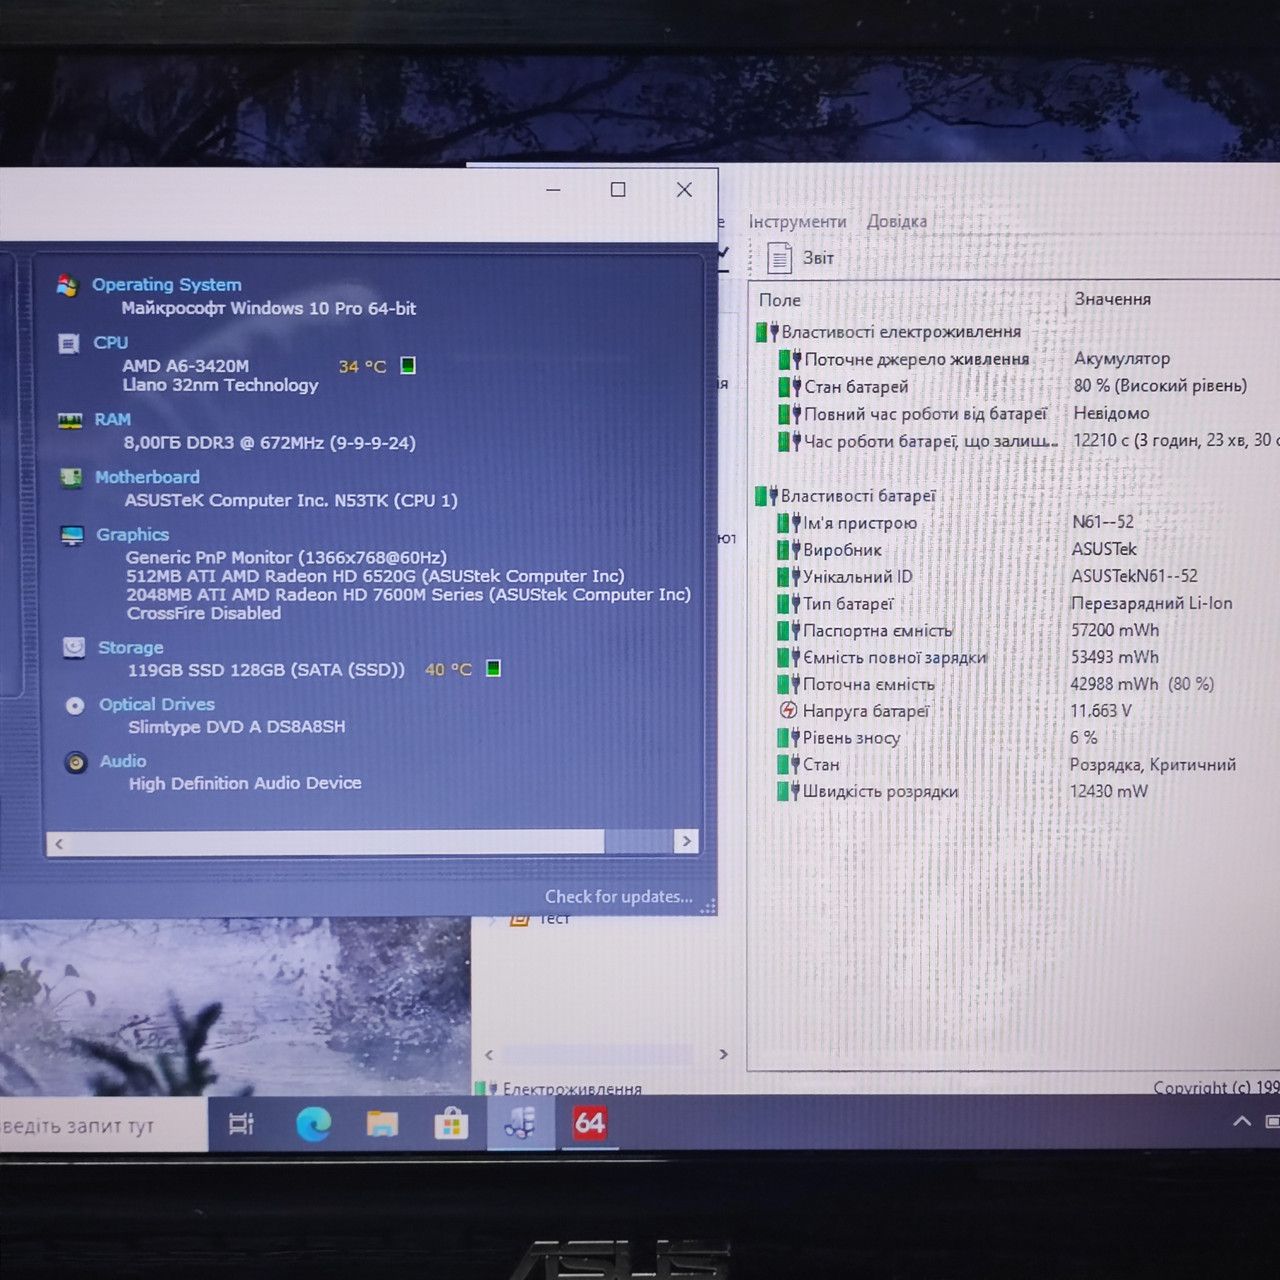Viewport: 1280px width, 1280px height.
Task: Select the Властивості електроживлення group row
Action: pos(889,331)
